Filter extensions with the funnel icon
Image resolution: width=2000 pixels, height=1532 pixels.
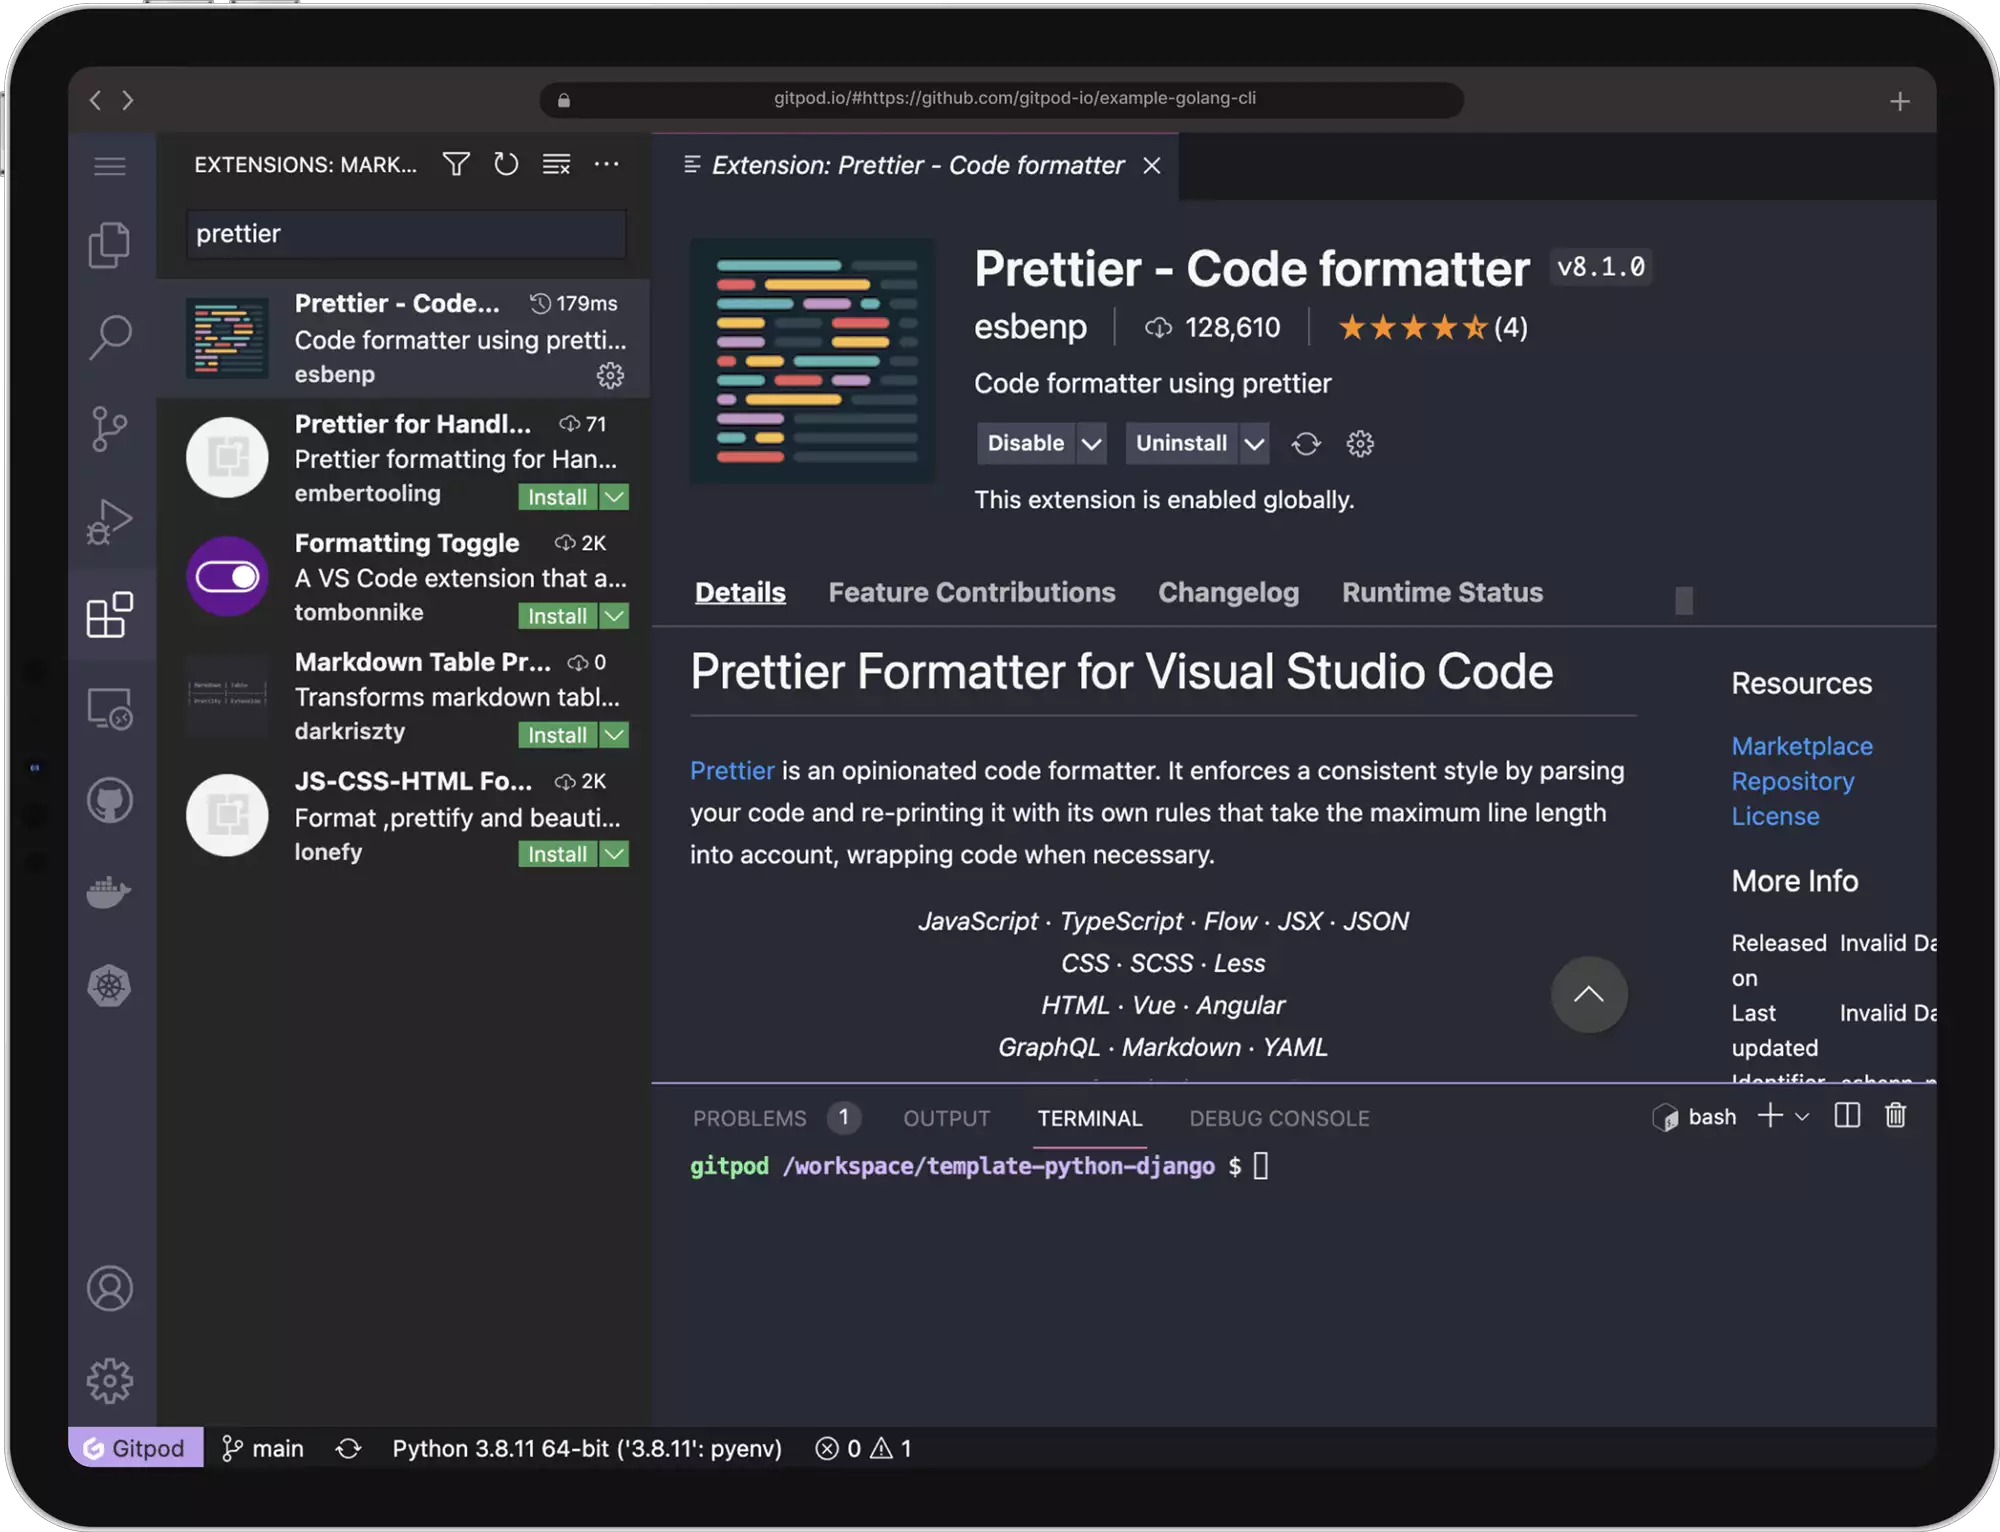coord(456,164)
